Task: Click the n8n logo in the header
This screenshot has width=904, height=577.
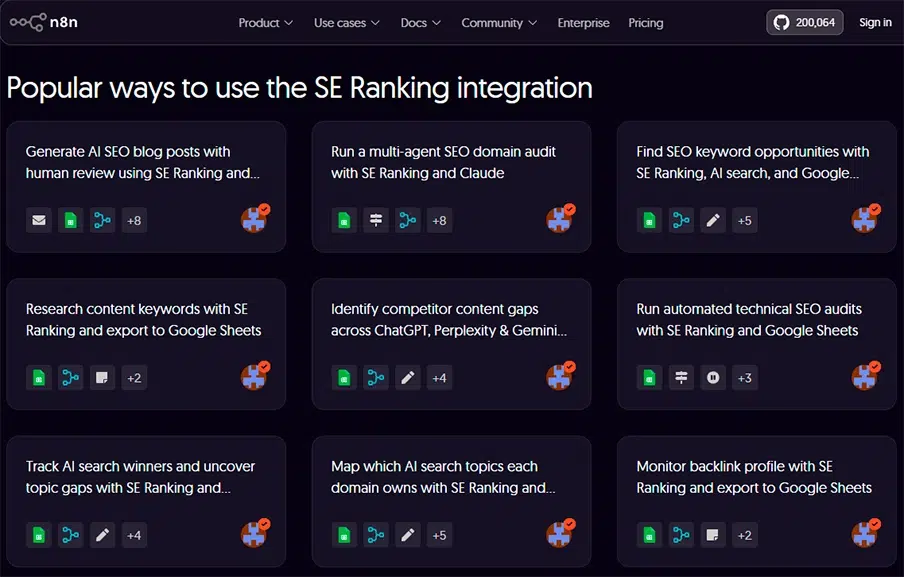Action: coord(44,22)
